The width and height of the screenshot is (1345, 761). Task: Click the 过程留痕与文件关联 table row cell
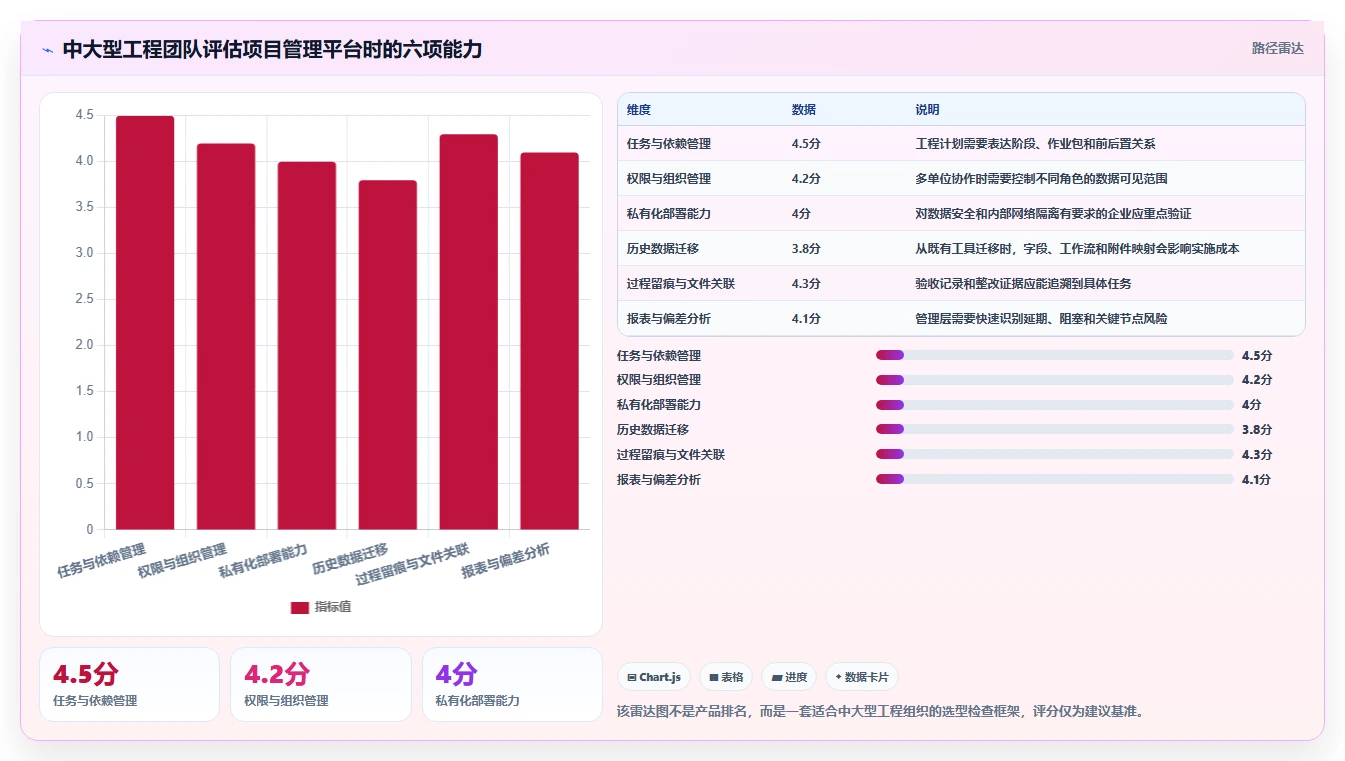pos(681,284)
